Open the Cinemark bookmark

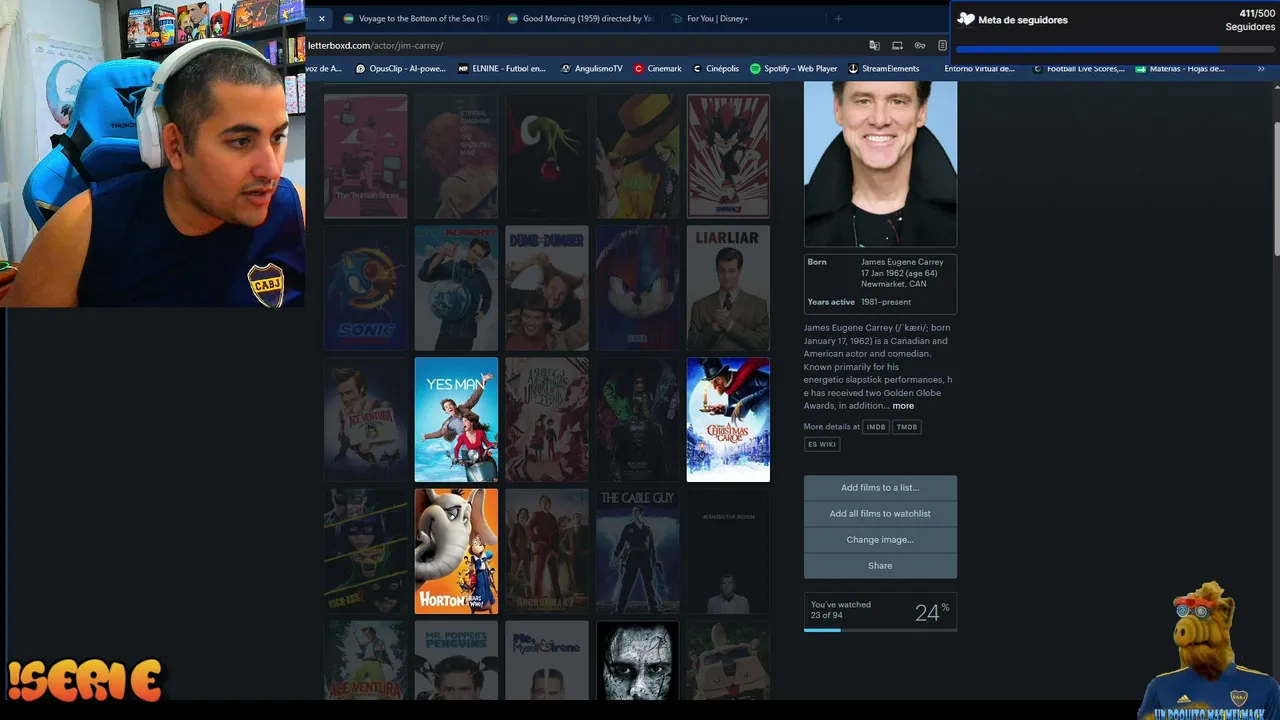(658, 69)
